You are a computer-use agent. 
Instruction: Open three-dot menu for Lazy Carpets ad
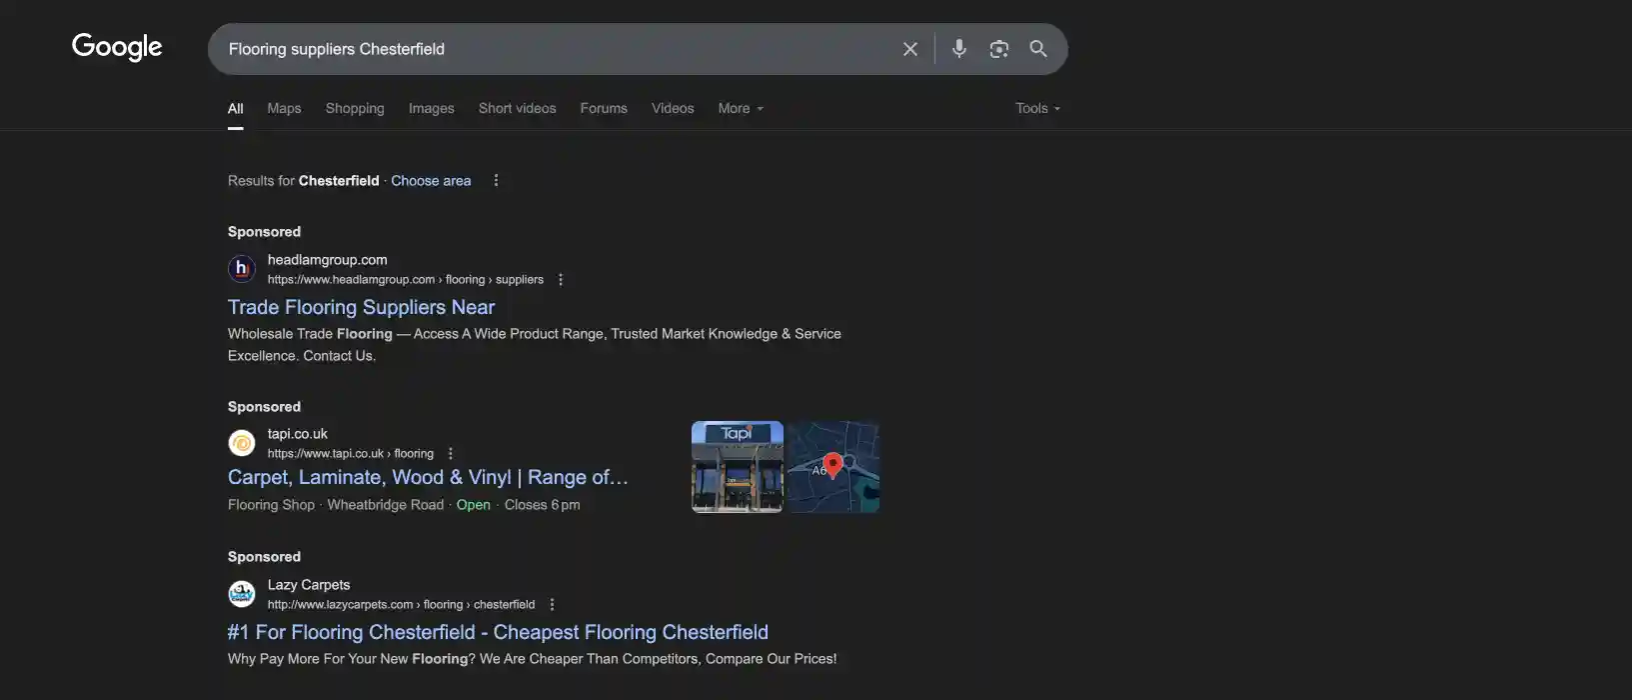click(552, 604)
